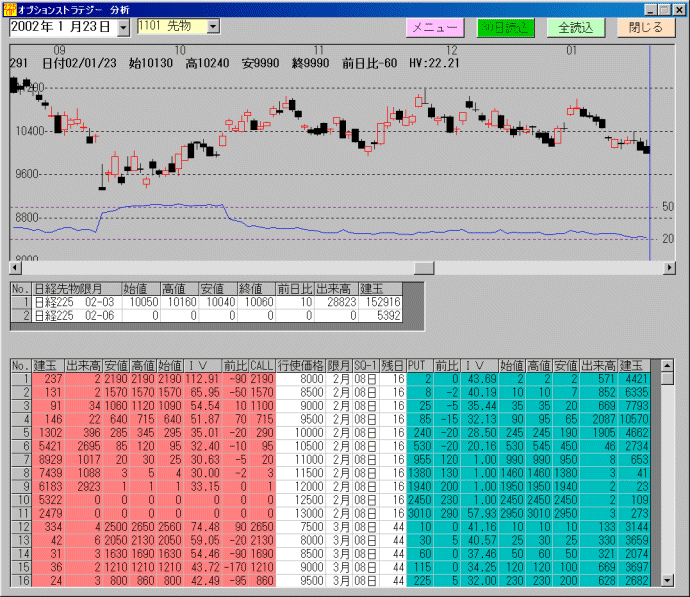Click the 閉じる button

[x=645, y=28]
